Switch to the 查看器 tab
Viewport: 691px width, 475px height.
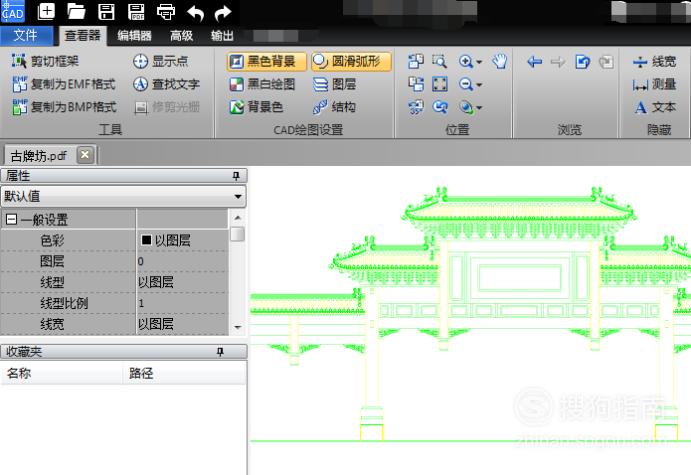(82, 35)
